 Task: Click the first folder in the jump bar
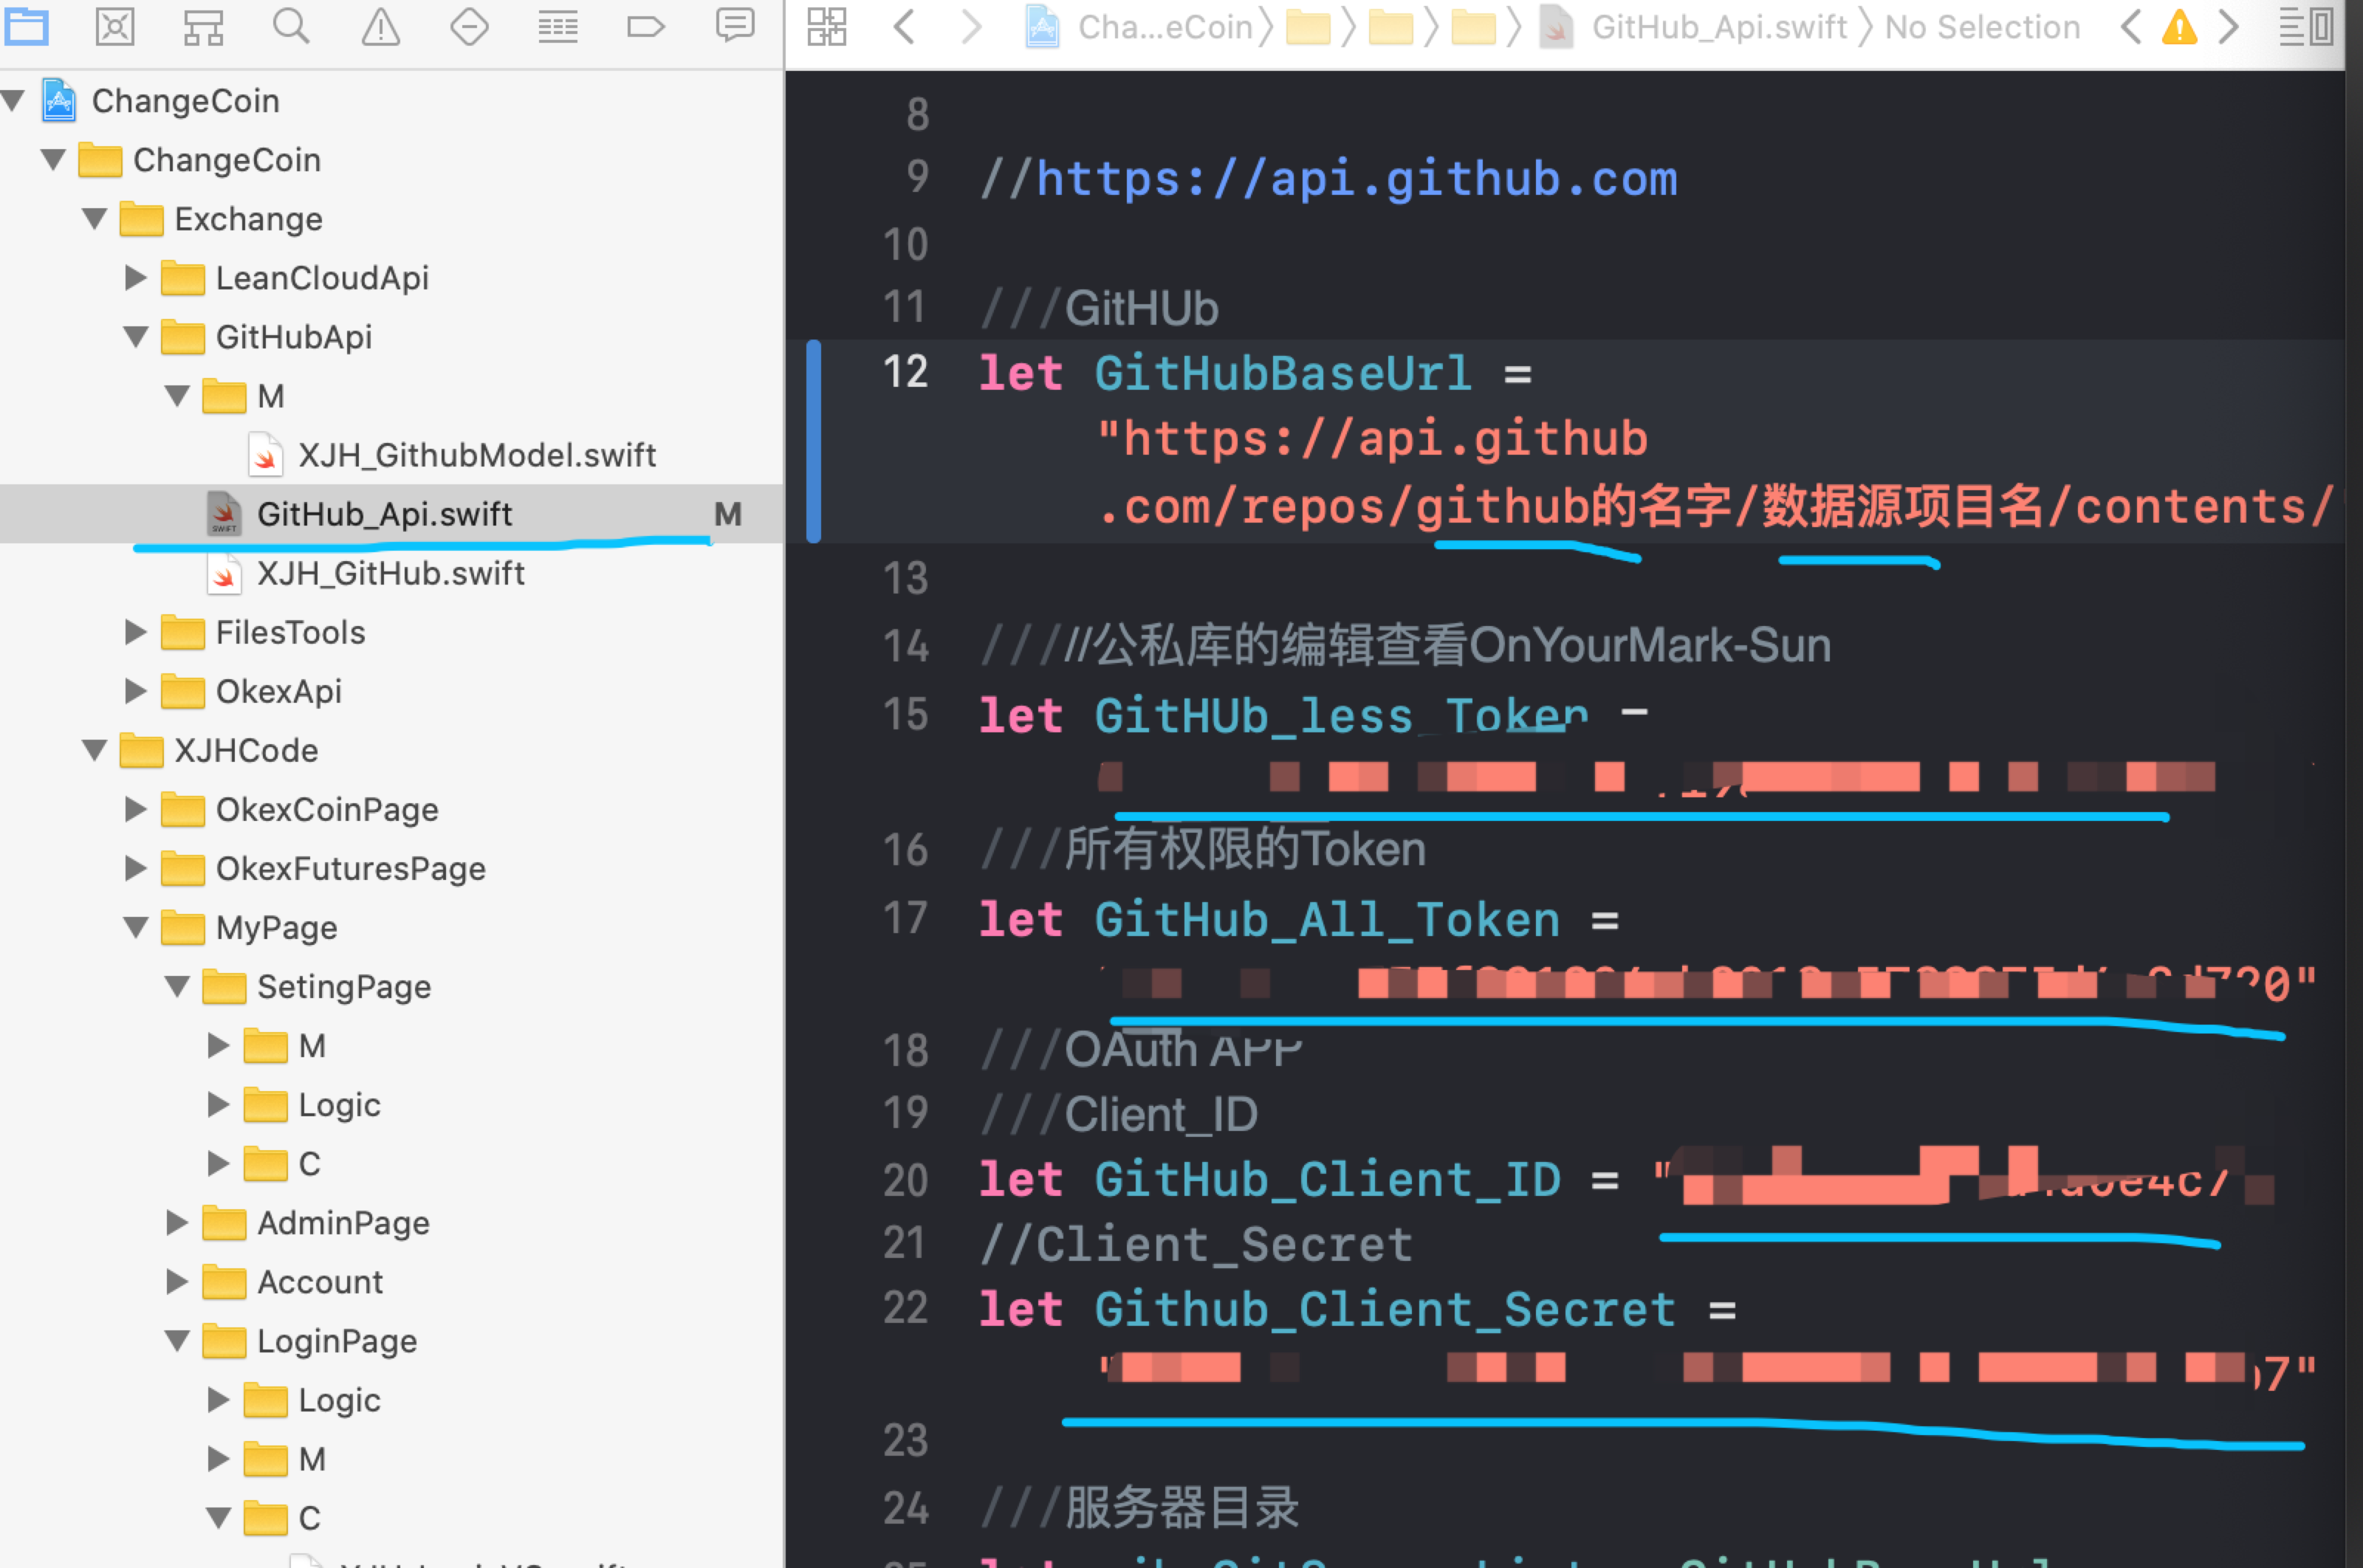tap(1308, 27)
